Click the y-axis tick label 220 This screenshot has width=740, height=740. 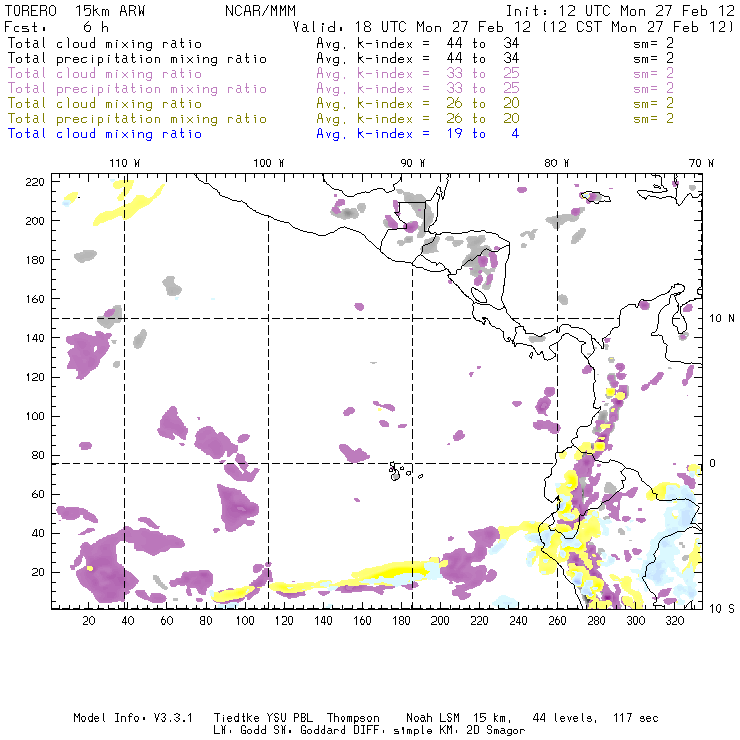point(35,182)
